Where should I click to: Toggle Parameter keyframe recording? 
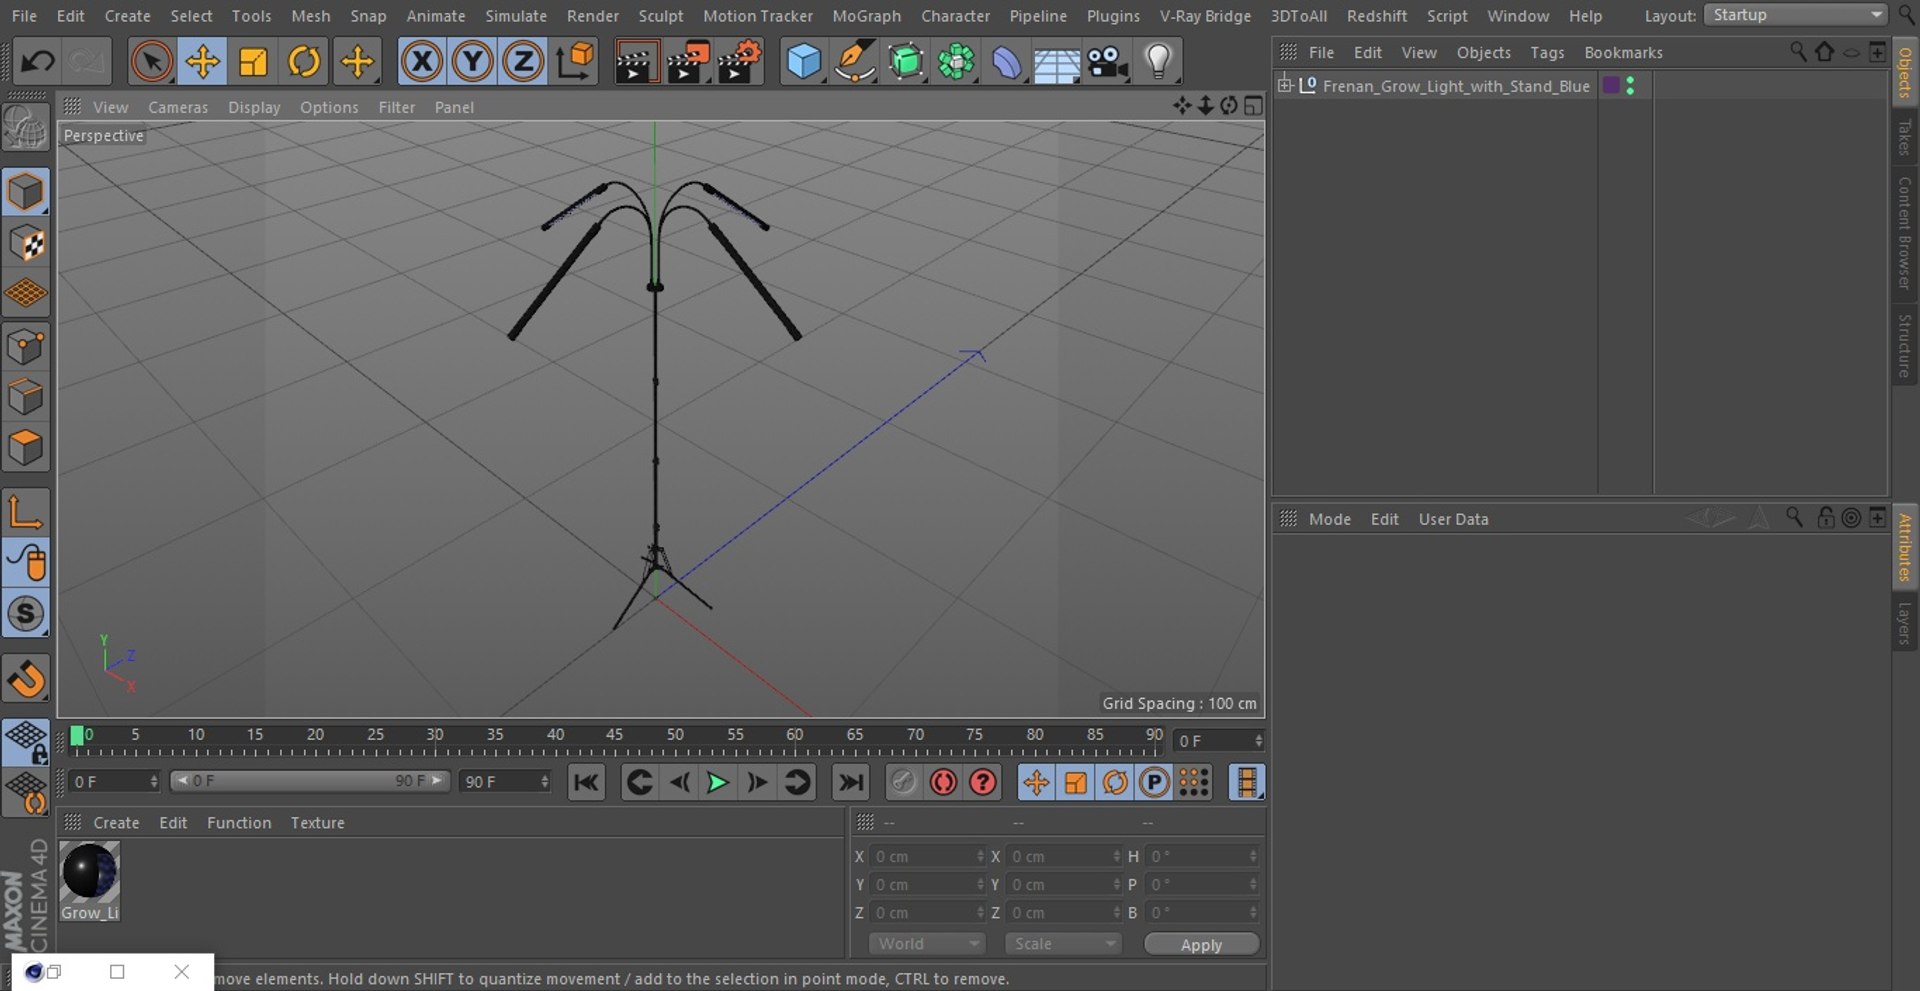[x=1154, y=782]
